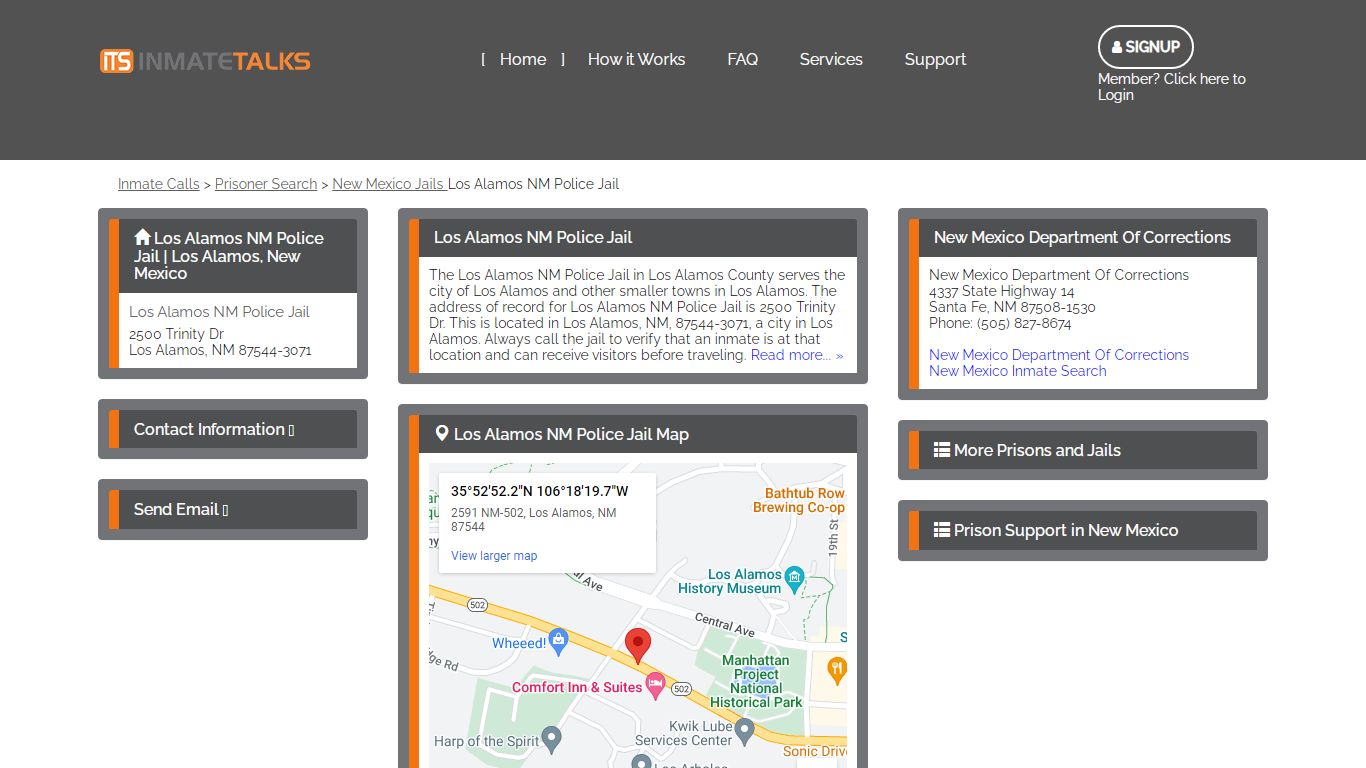
Task: Follow the Prisoner Search breadcrumb link
Action: point(266,184)
